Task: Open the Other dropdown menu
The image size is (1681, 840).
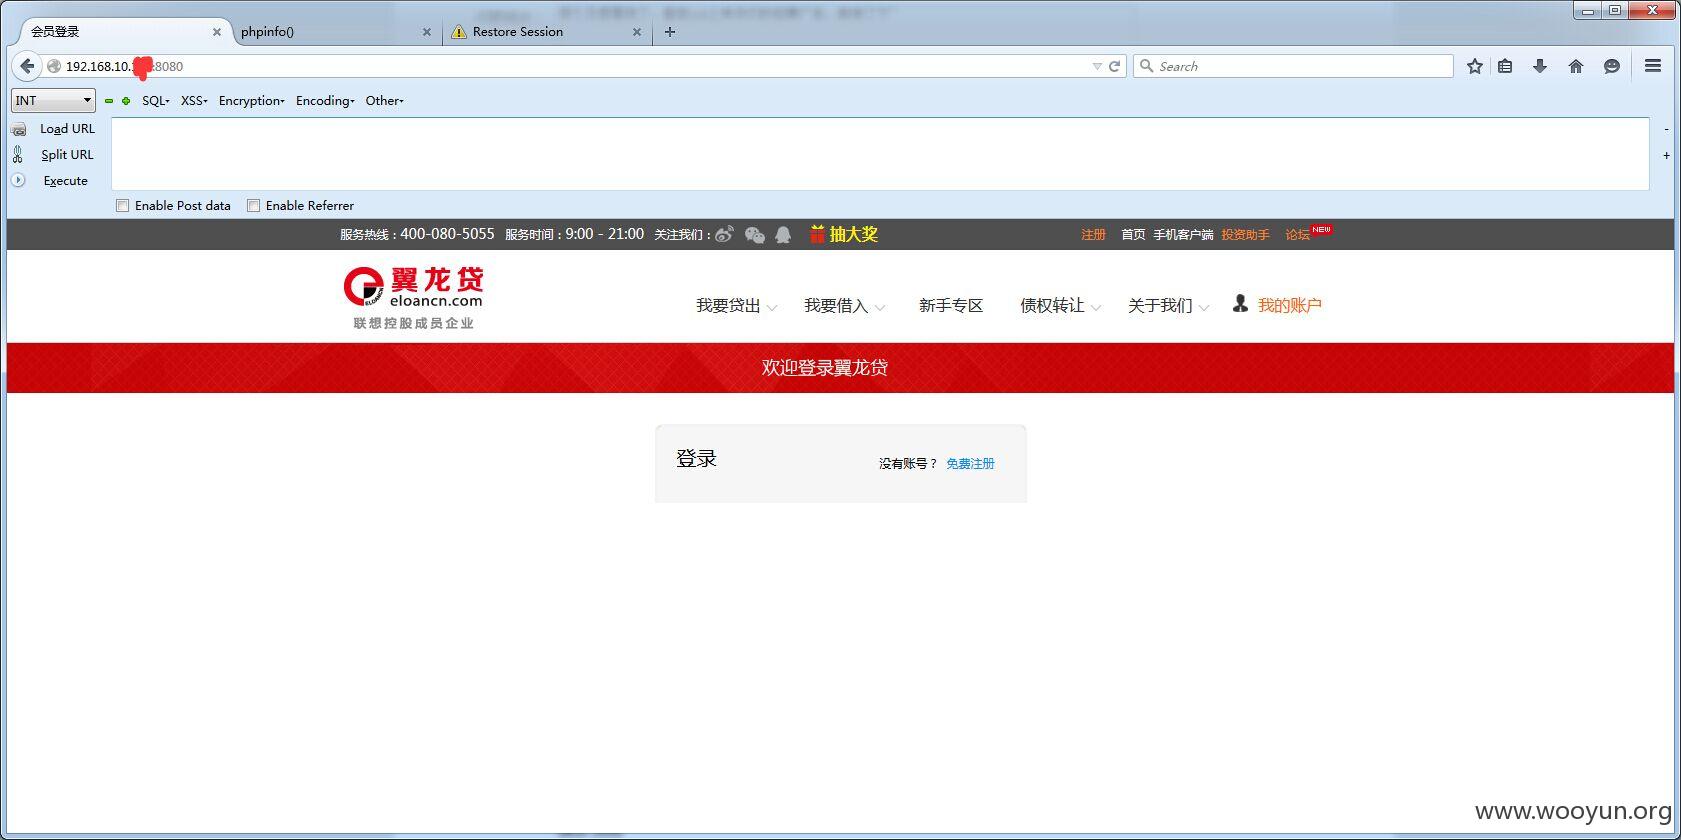Action: 384,101
